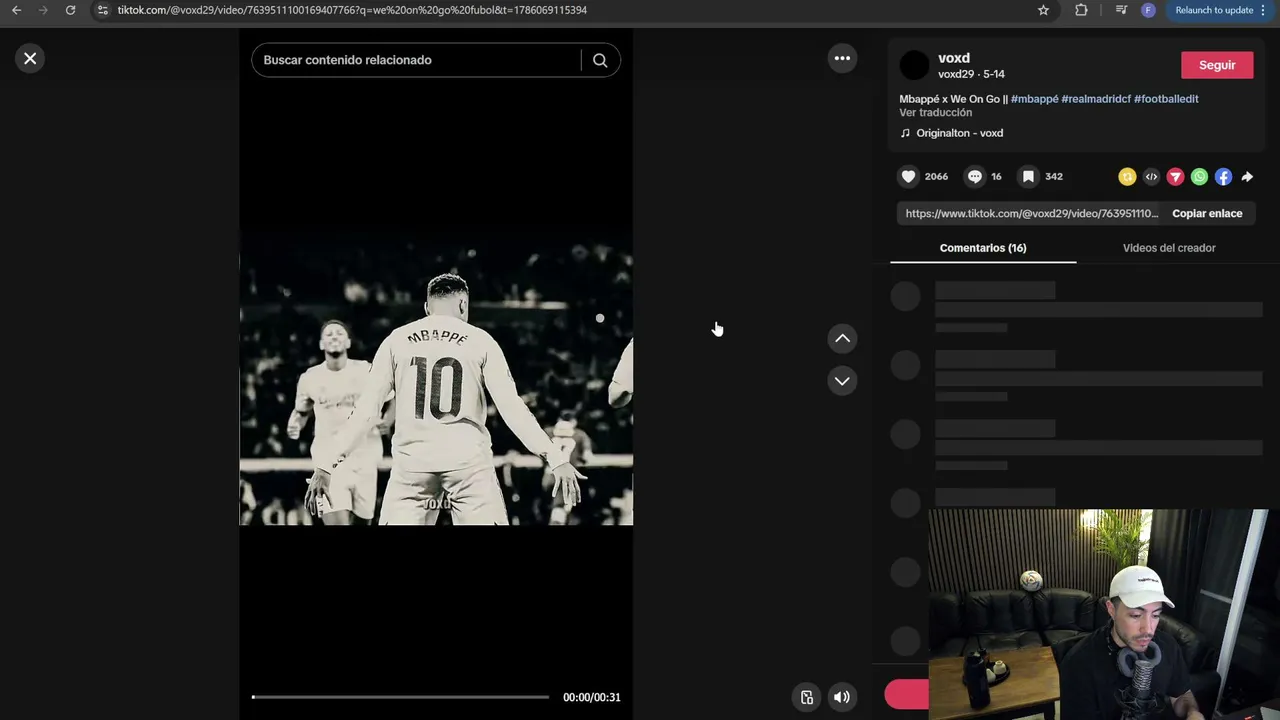Screen dimensions: 1280x720
Task: Open the browser media controls icon
Action: [1121, 10]
